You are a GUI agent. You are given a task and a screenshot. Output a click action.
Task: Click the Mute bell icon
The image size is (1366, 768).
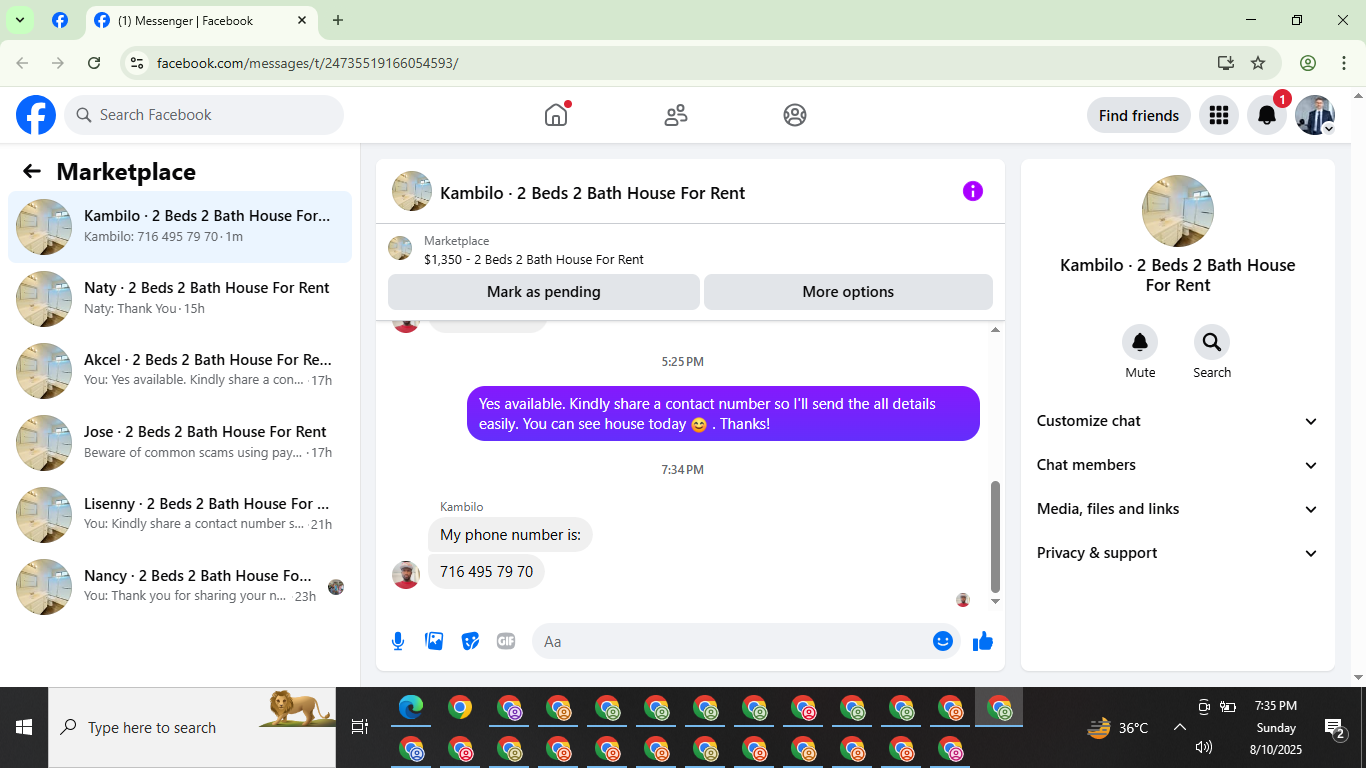1140,343
